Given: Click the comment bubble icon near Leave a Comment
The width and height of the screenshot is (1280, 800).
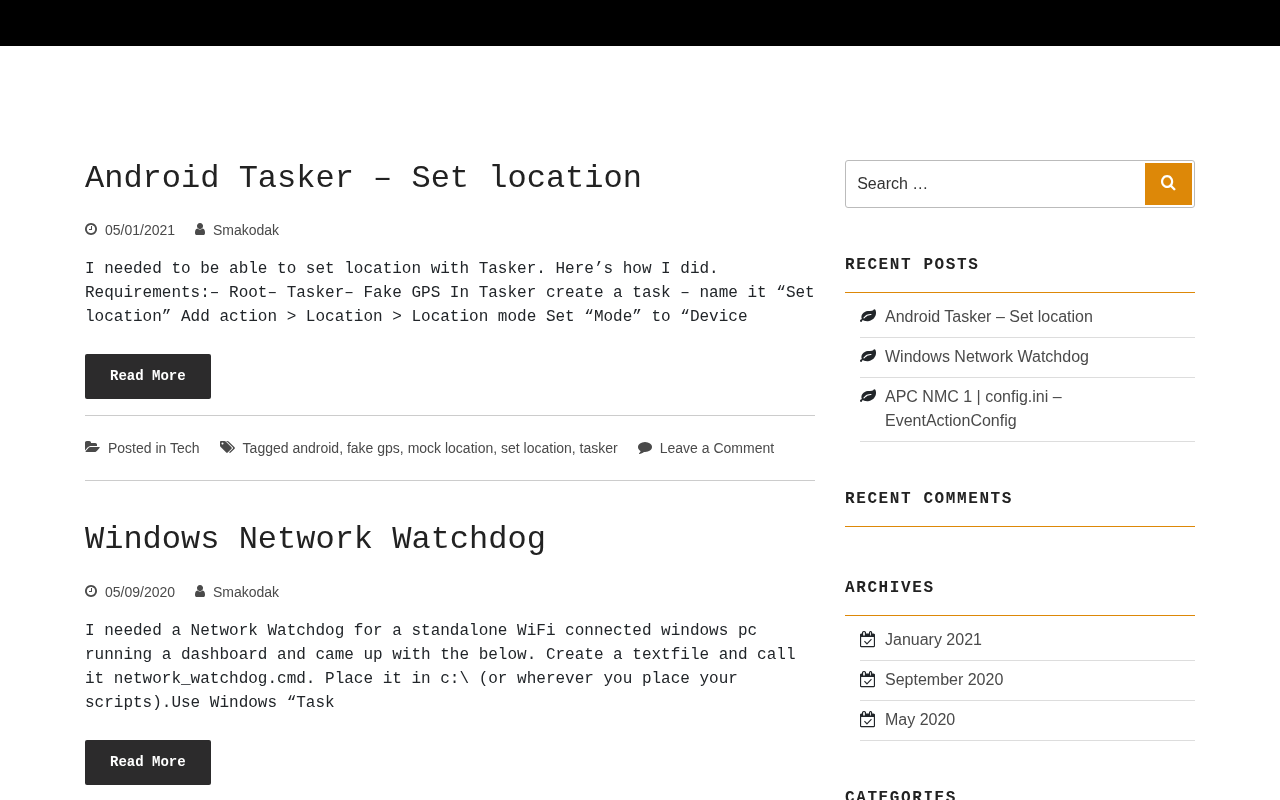Looking at the screenshot, I should (x=645, y=448).
